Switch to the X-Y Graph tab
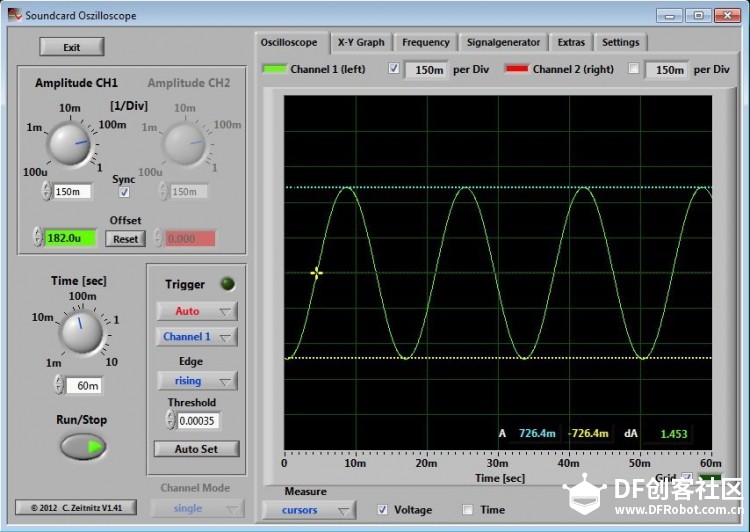Viewport: 750px width, 532px height. (x=361, y=43)
